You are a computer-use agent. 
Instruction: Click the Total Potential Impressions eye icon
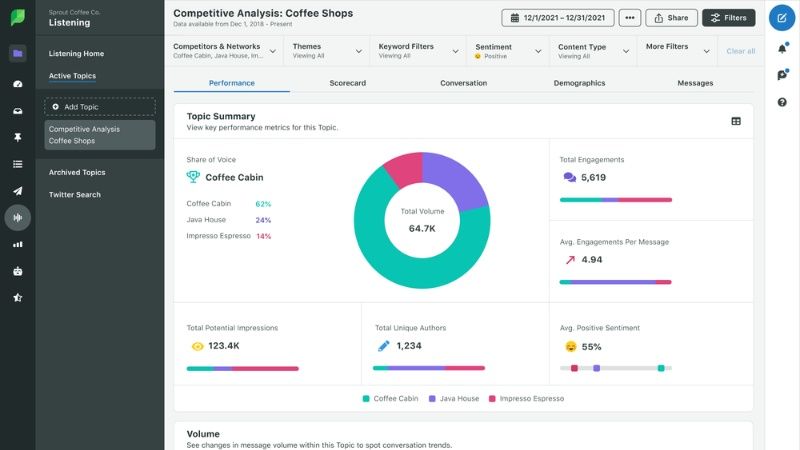(x=197, y=346)
